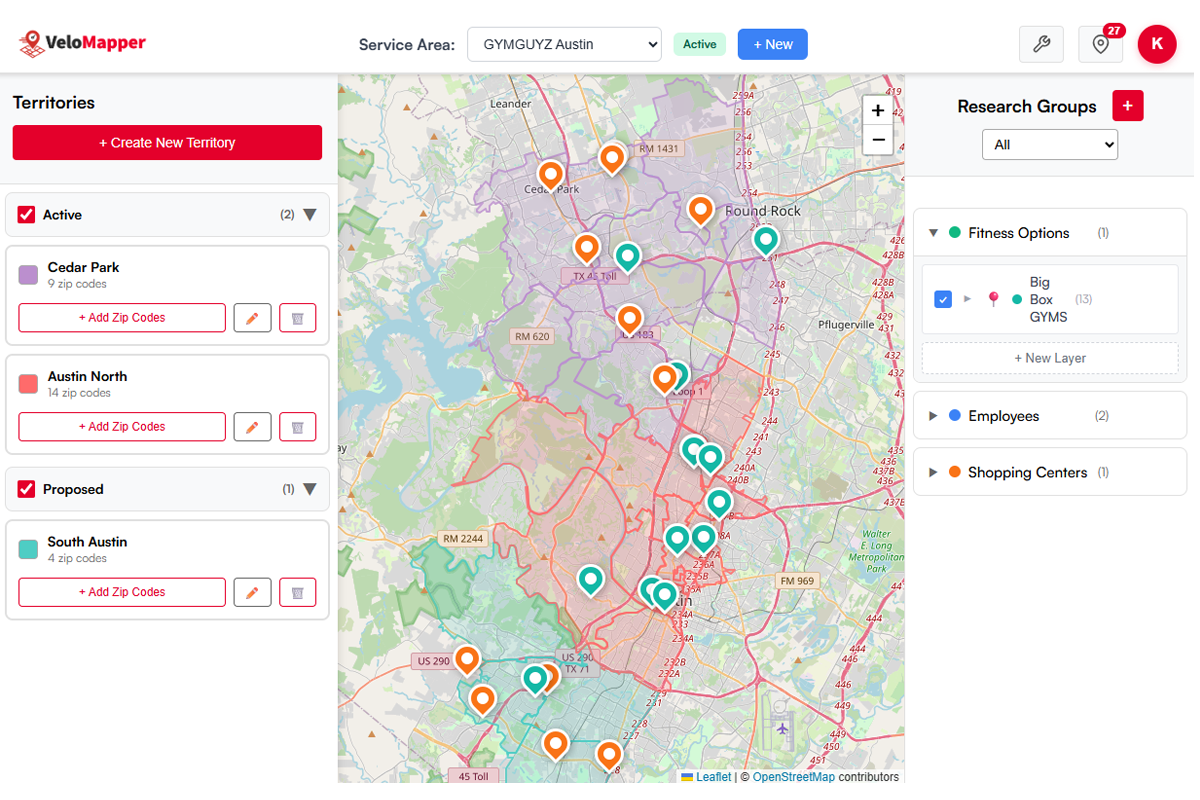Edit the South Austin territory
Screen dimensions: 1200x800
pyautogui.click(x=252, y=592)
